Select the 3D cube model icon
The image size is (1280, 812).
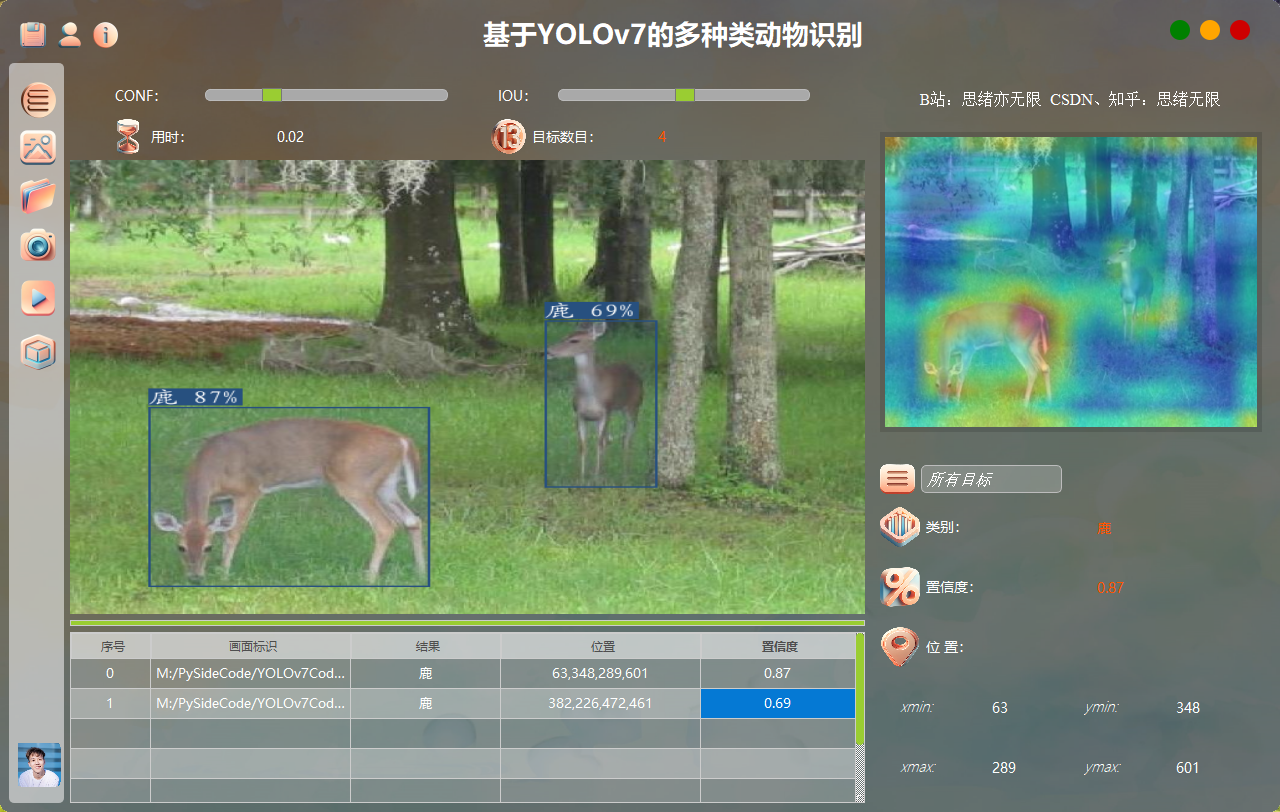click(38, 352)
